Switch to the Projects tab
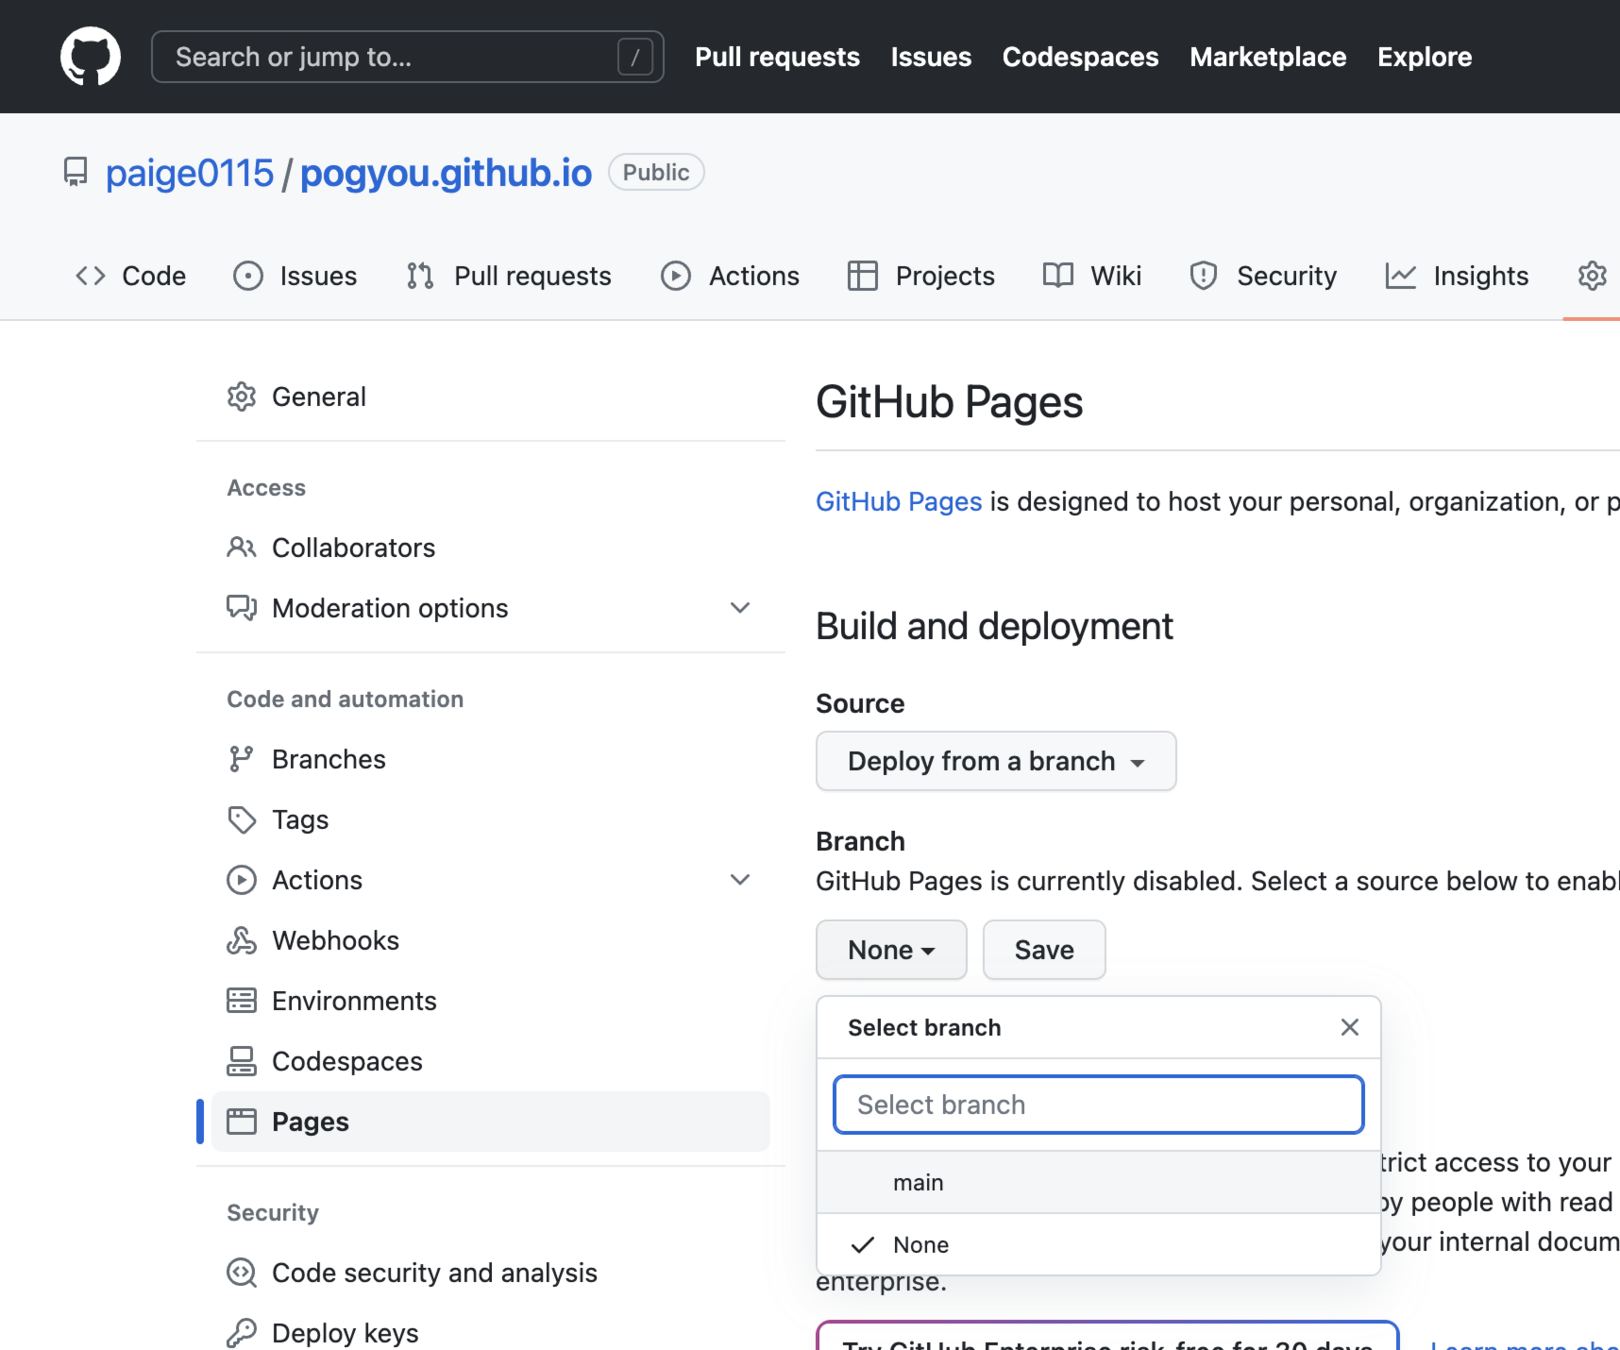The width and height of the screenshot is (1620, 1350). click(x=921, y=276)
